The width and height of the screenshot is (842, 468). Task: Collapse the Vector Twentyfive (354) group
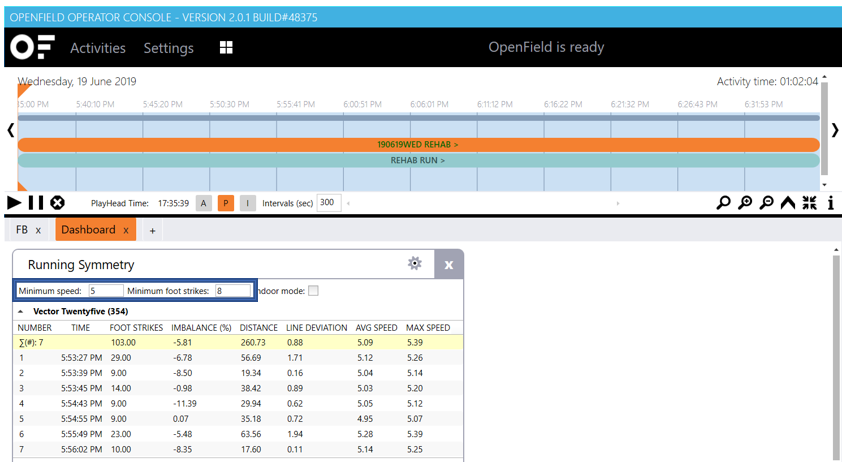[x=20, y=311]
